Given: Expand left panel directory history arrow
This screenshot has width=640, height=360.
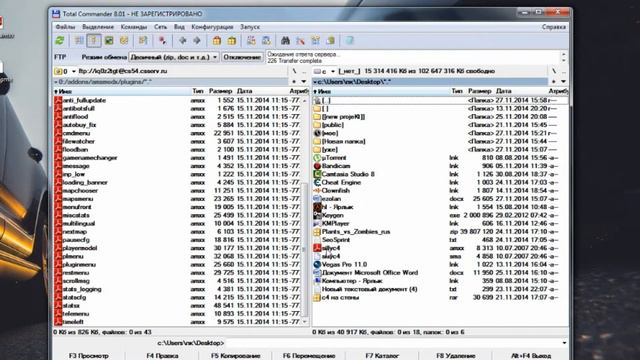Looking at the screenshot, I should click(x=304, y=82).
